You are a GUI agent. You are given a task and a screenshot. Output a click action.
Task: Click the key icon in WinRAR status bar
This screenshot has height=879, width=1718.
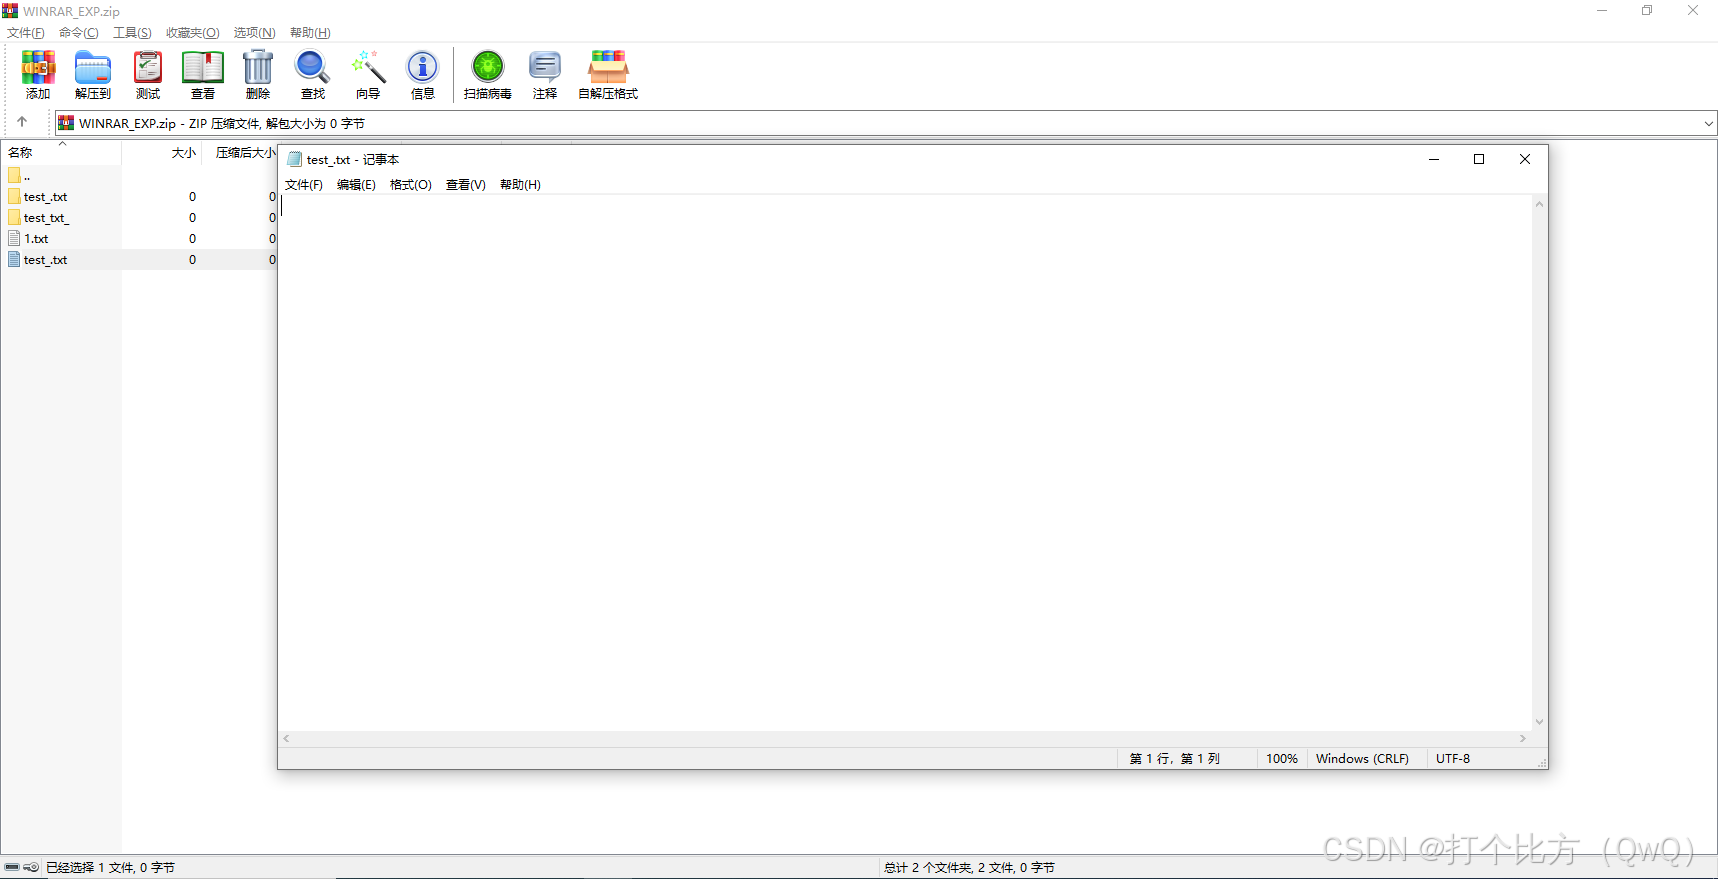coord(31,867)
